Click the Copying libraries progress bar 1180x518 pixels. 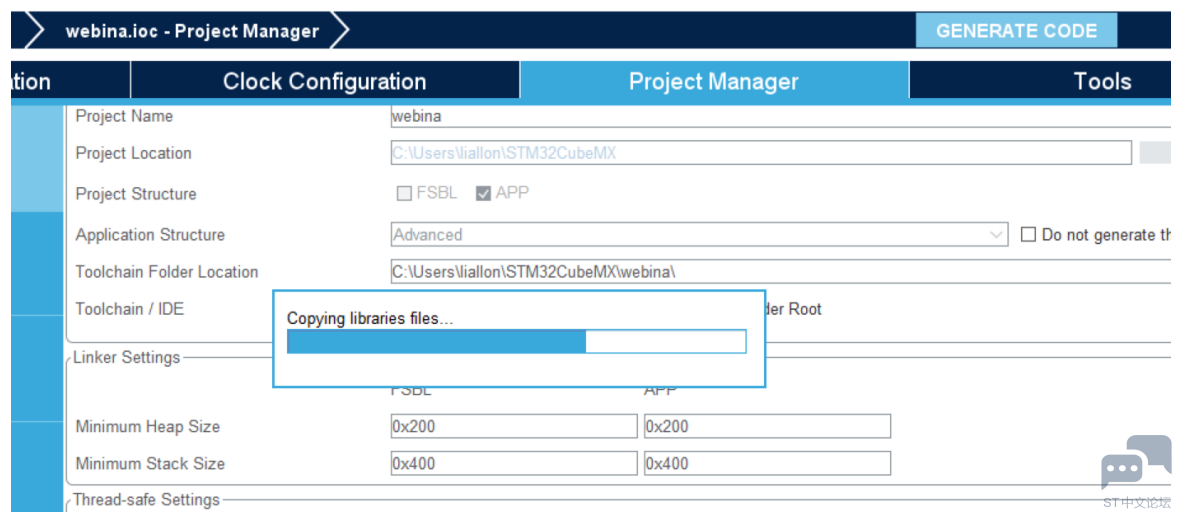click(516, 341)
